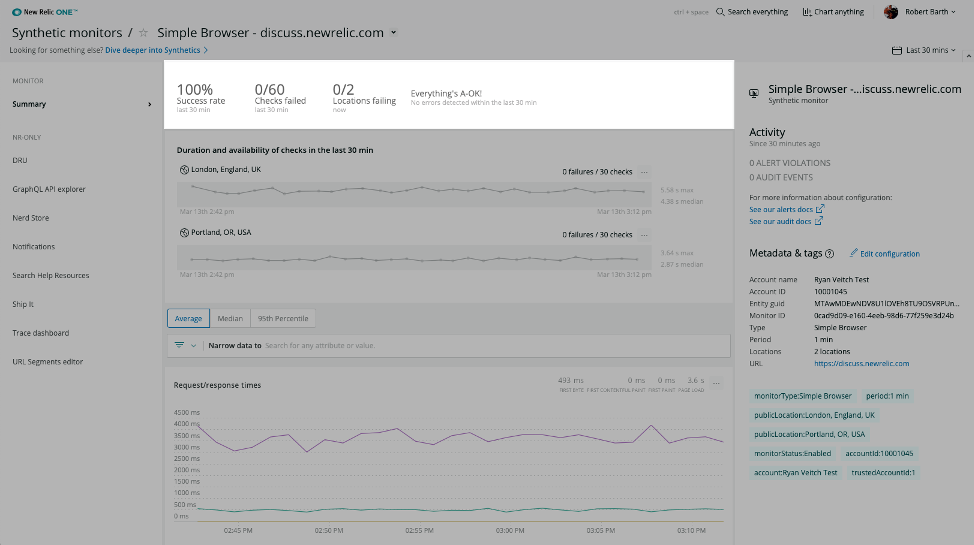Open Notifications in the sidebar

pyautogui.click(x=34, y=247)
